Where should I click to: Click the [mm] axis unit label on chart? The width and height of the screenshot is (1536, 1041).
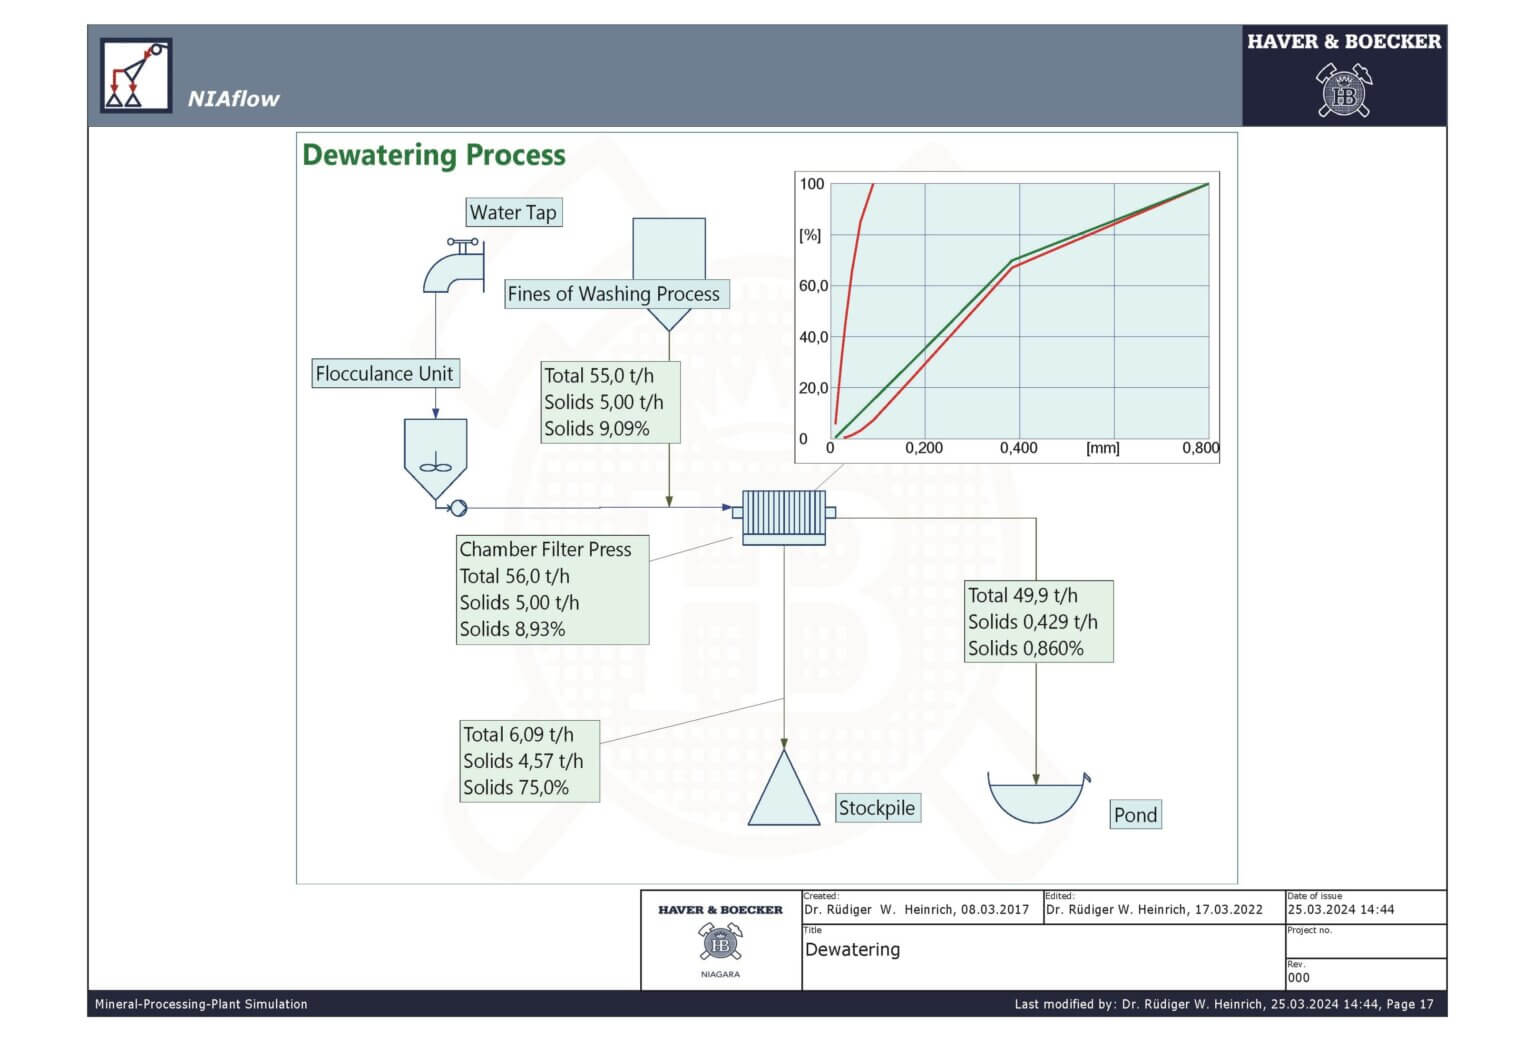pyautogui.click(x=1103, y=449)
